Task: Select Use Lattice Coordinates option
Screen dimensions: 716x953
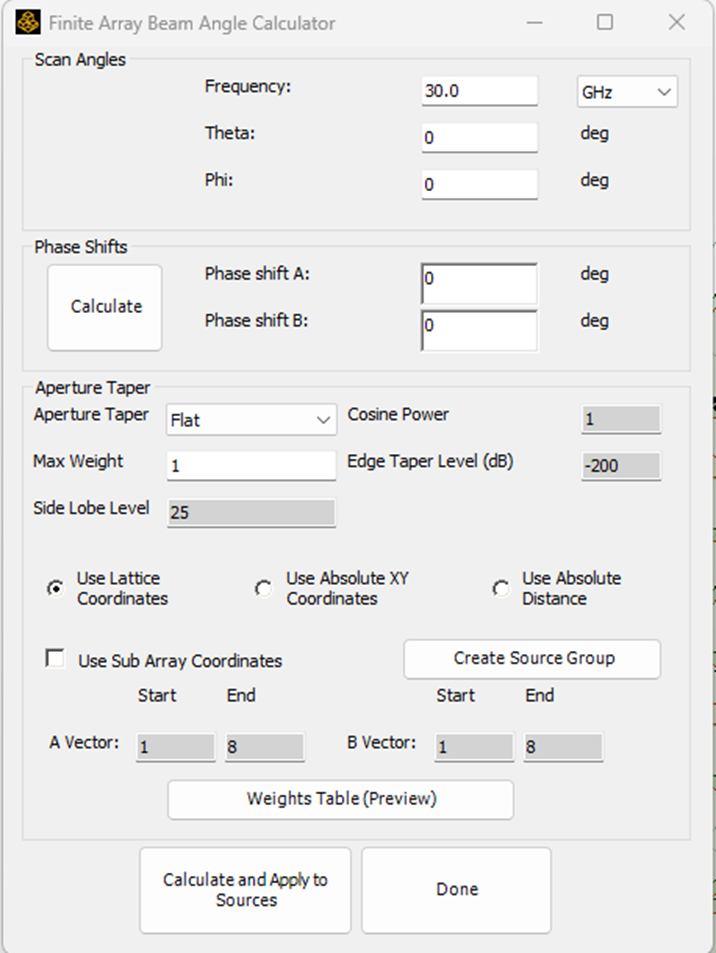Action: tap(56, 589)
